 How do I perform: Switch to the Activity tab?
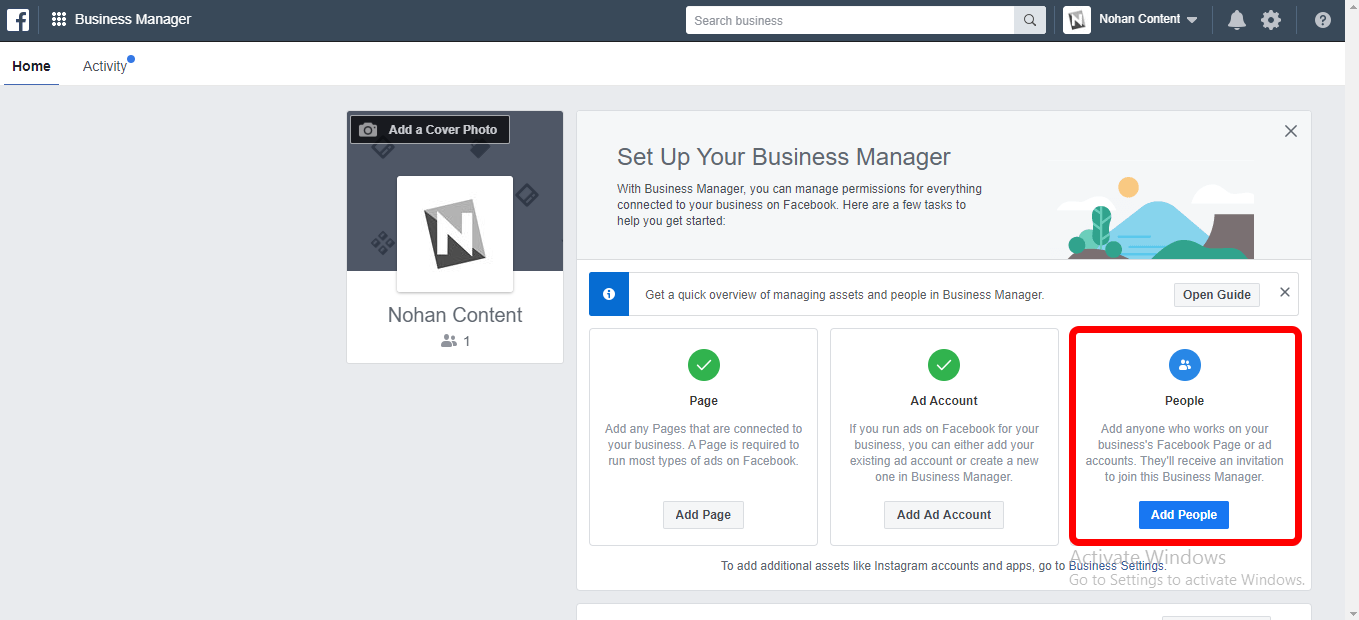point(105,66)
